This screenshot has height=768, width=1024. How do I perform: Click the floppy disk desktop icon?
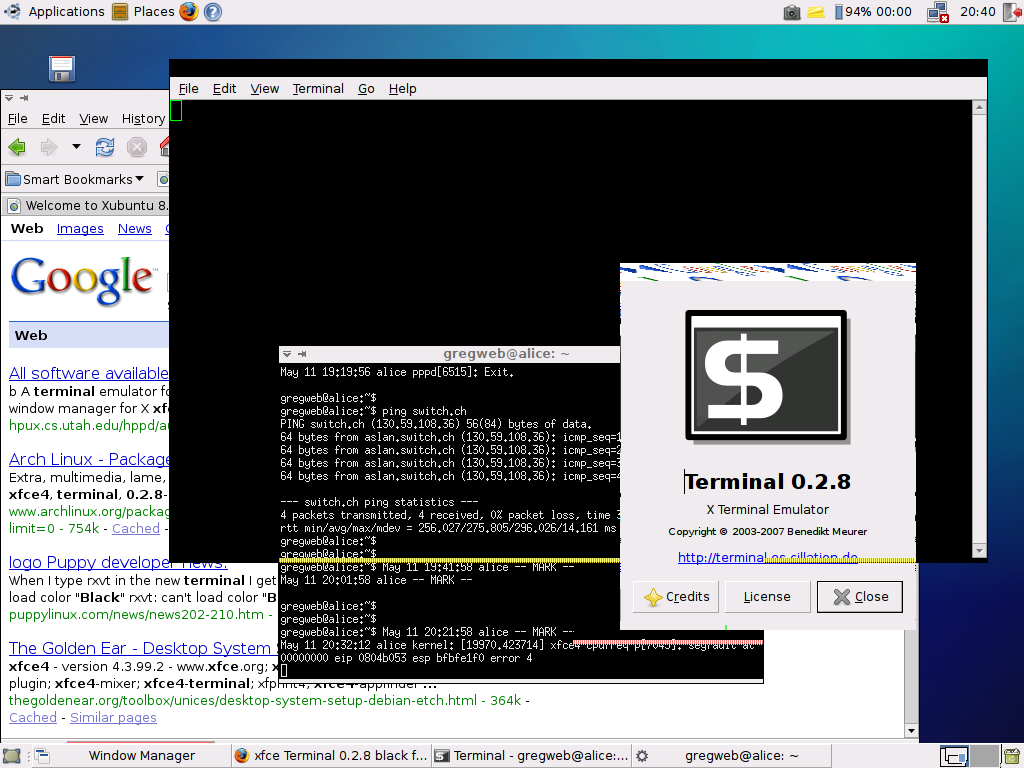(x=62, y=69)
